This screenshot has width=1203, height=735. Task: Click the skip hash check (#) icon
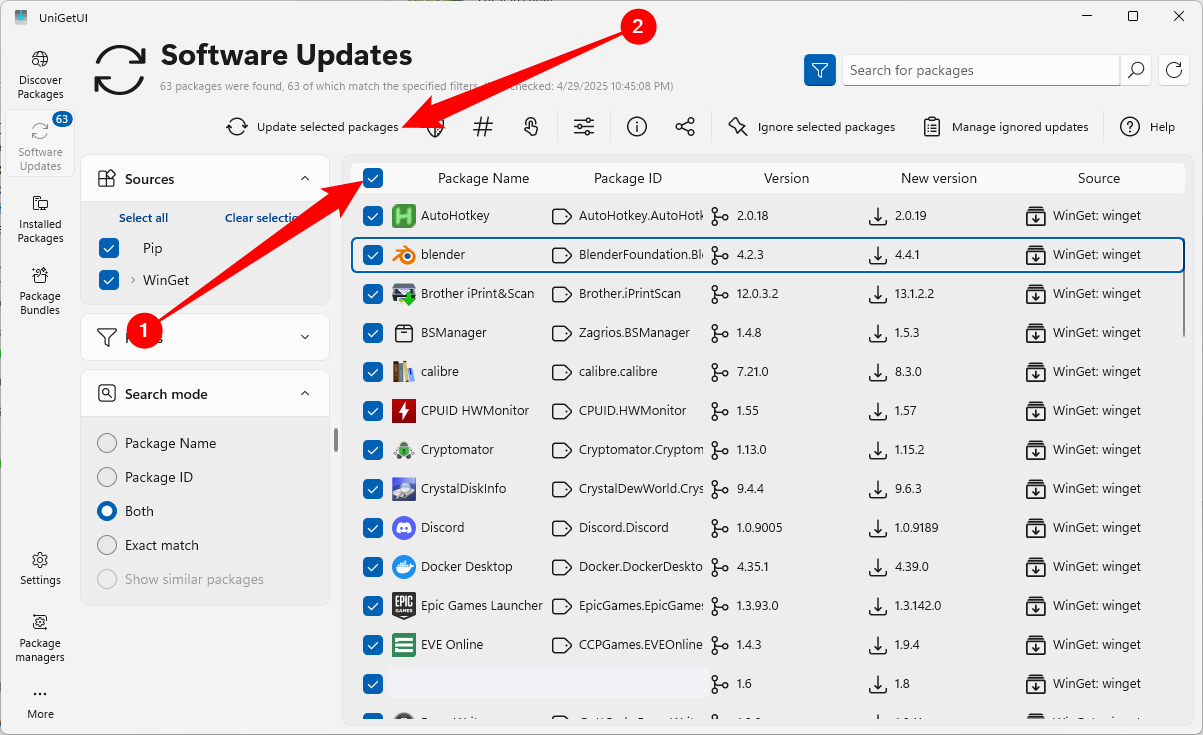click(483, 127)
